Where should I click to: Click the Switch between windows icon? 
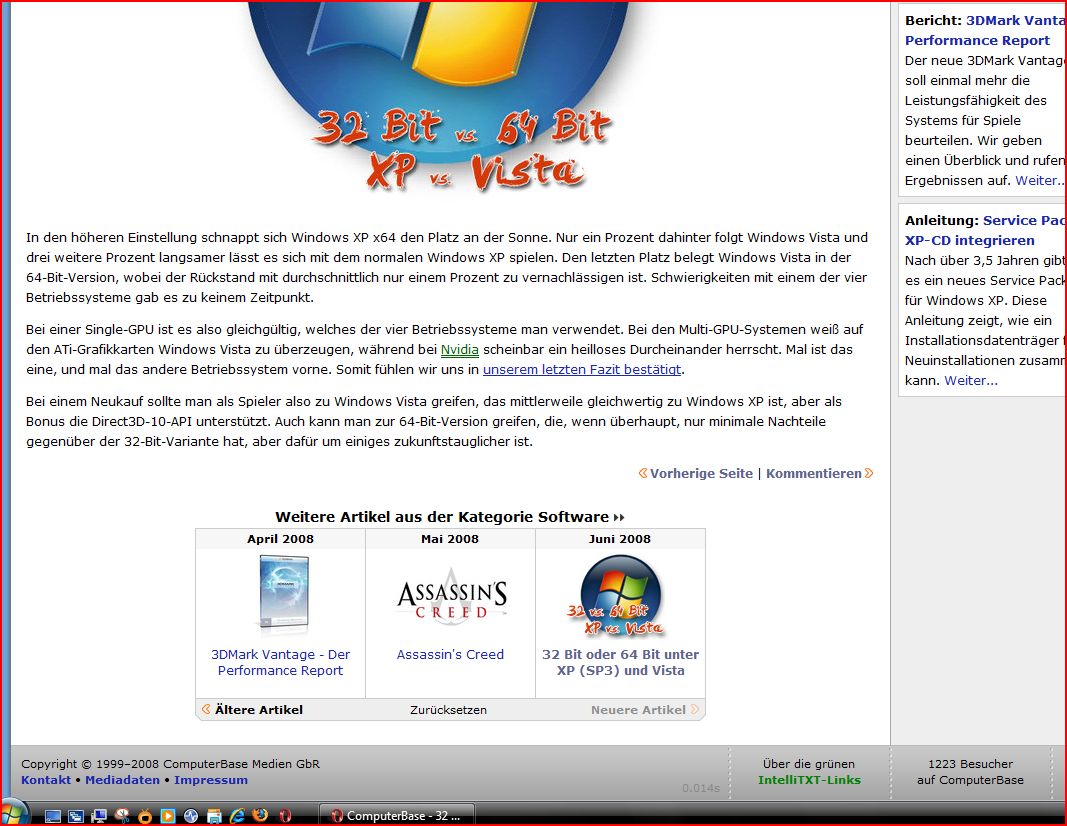(x=76, y=816)
